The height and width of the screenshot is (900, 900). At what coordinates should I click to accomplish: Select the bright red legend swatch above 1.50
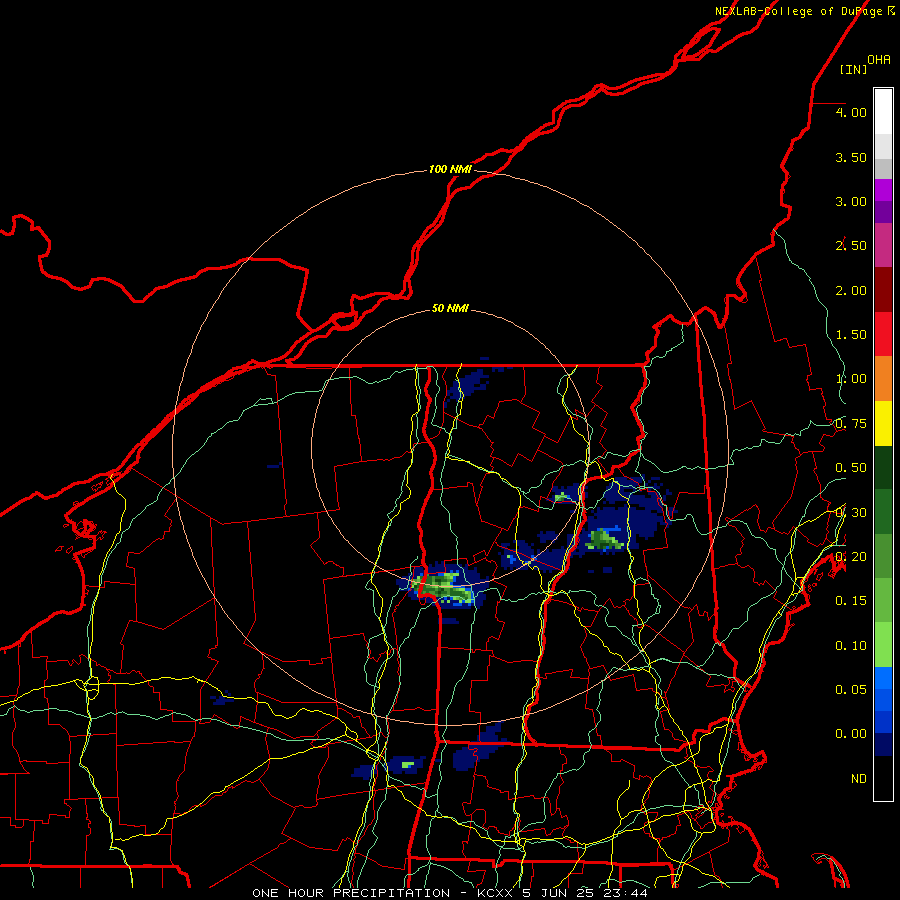coord(883,334)
